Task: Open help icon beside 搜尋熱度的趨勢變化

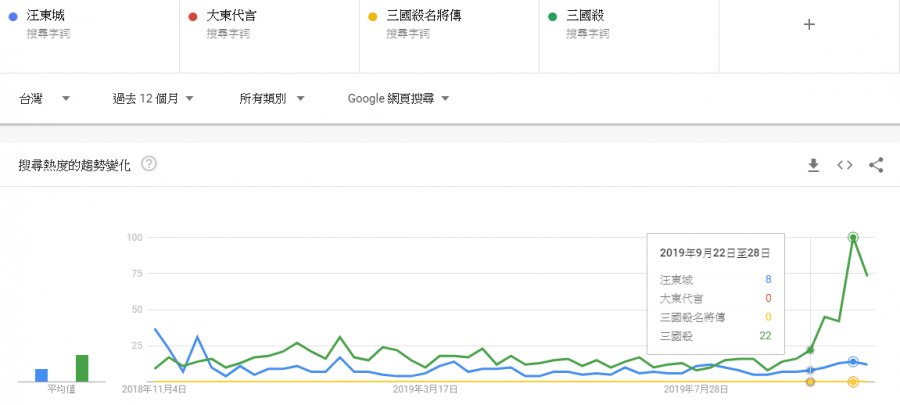Action: coord(149,163)
